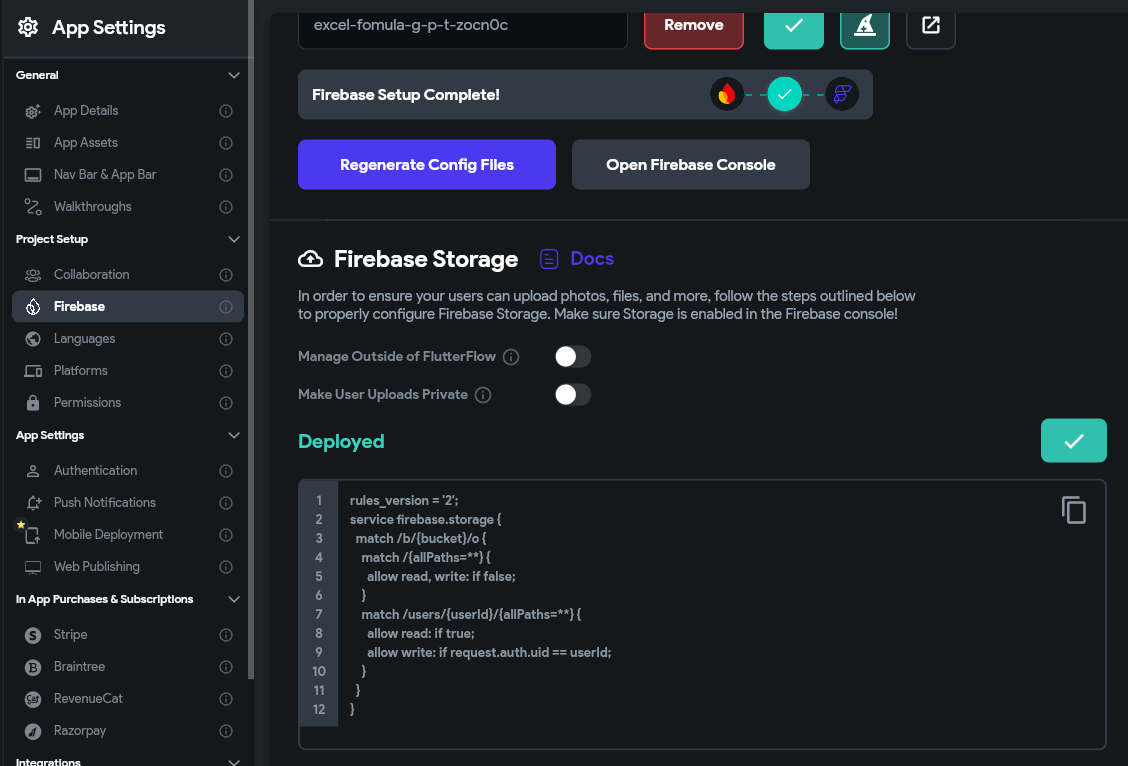Image resolution: width=1128 pixels, height=766 pixels.
Task: Open info icon next to RevenueCat
Action: click(226, 699)
